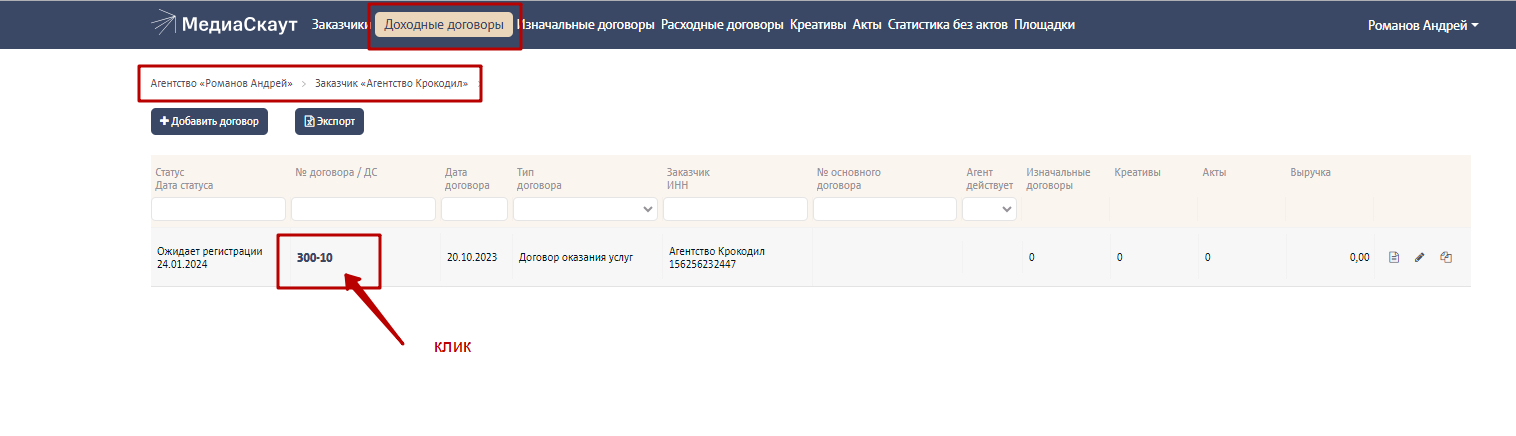Open contract number 300-10

click(315, 258)
